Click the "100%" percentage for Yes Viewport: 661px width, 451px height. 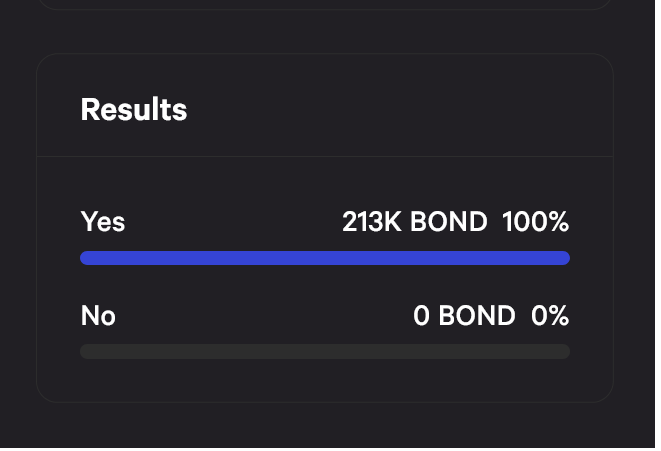pyautogui.click(x=535, y=221)
